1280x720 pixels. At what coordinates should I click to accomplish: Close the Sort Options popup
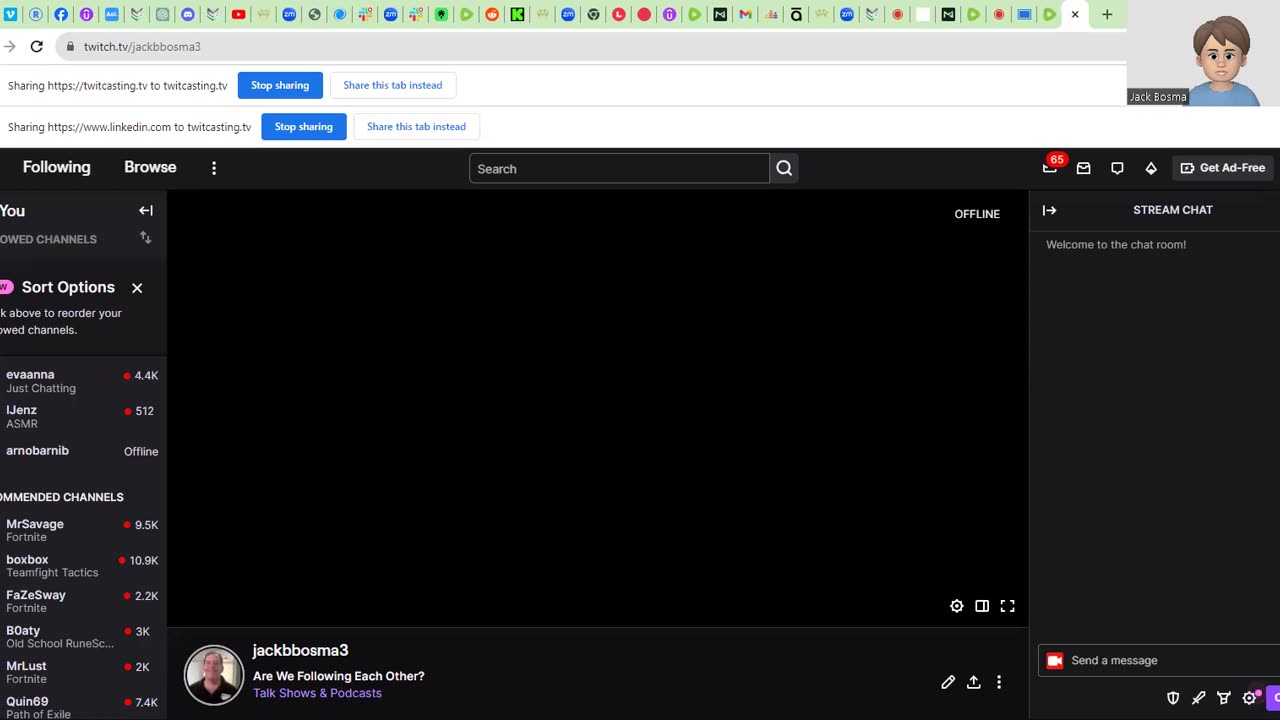click(137, 288)
